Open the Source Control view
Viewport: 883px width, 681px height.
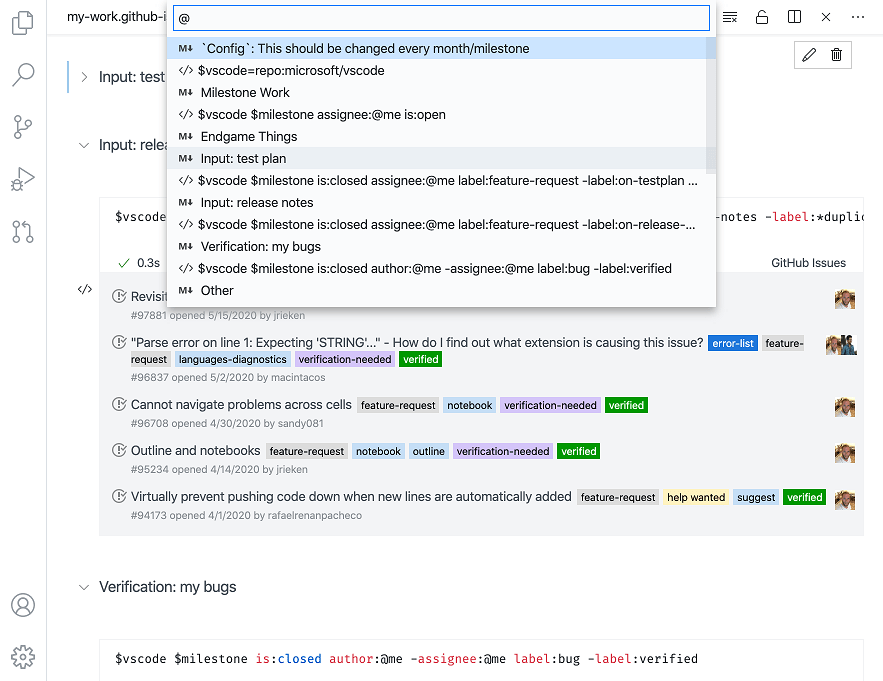[23, 127]
